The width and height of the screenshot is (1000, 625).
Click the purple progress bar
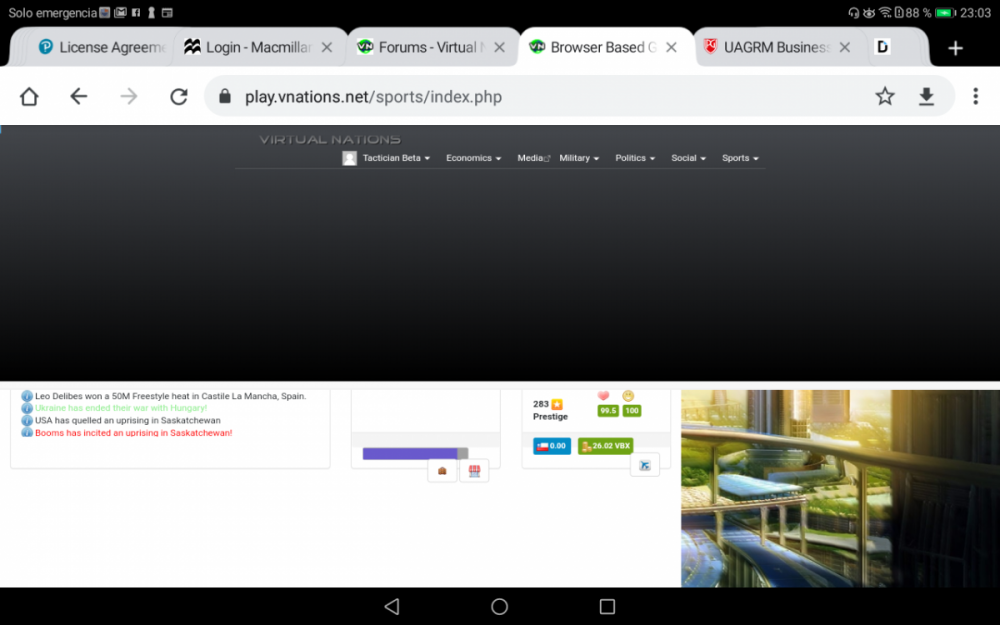(409, 453)
